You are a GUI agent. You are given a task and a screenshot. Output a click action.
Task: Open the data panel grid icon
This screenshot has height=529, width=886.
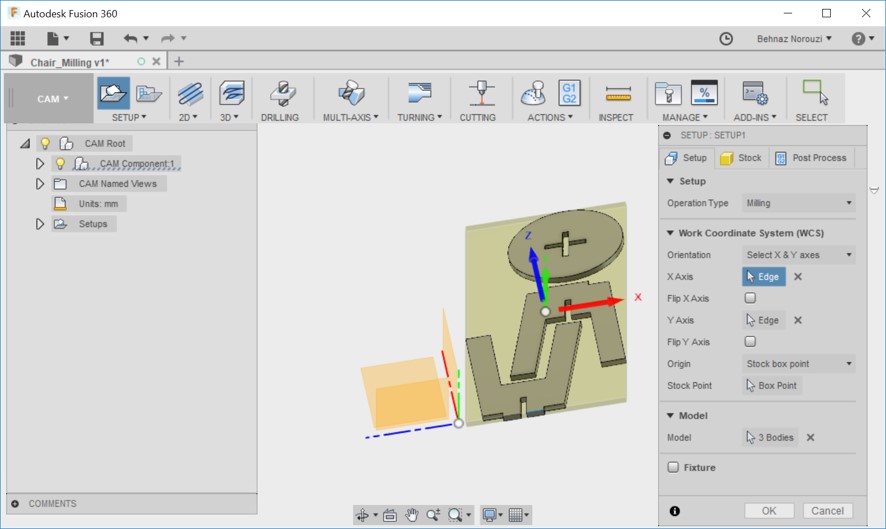tap(18, 38)
